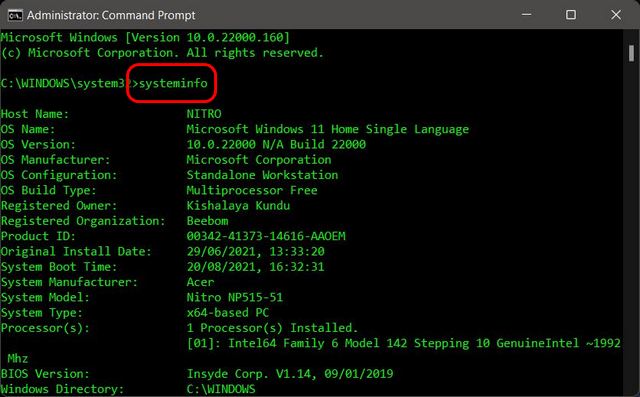The width and height of the screenshot is (640, 397).
Task: Click the Windows Directory value C:\WINDOWS
Action: click(221, 389)
